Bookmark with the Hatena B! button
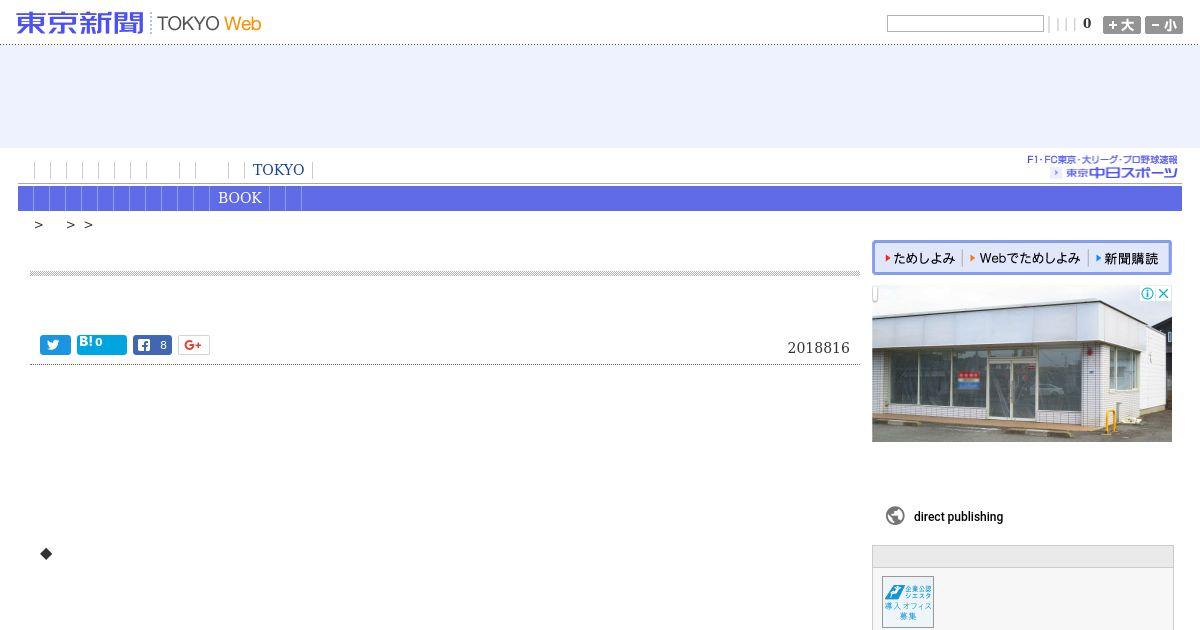Image resolution: width=1200 pixels, height=630 pixels. (102, 345)
